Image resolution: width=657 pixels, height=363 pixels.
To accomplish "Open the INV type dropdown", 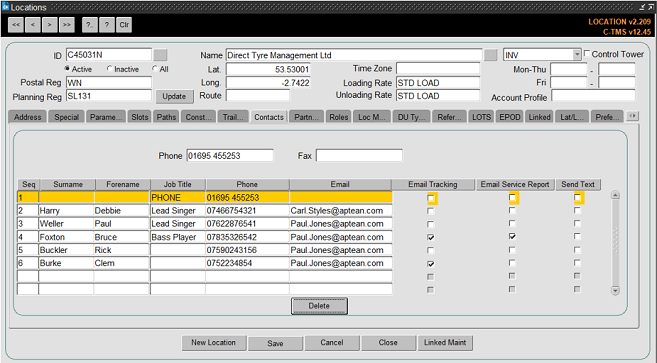I will tap(577, 55).
